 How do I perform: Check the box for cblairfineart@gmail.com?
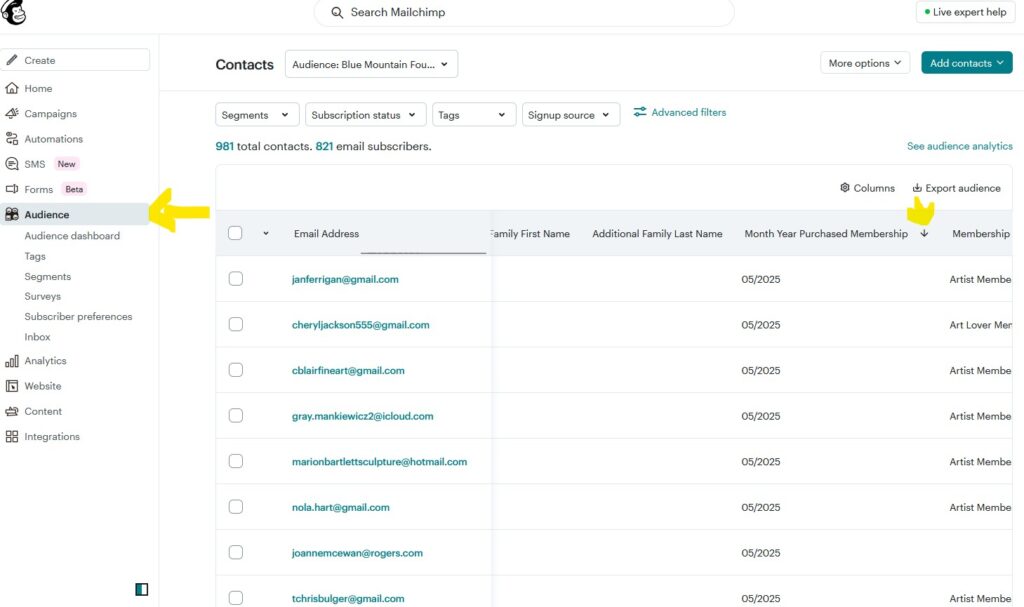[236, 370]
